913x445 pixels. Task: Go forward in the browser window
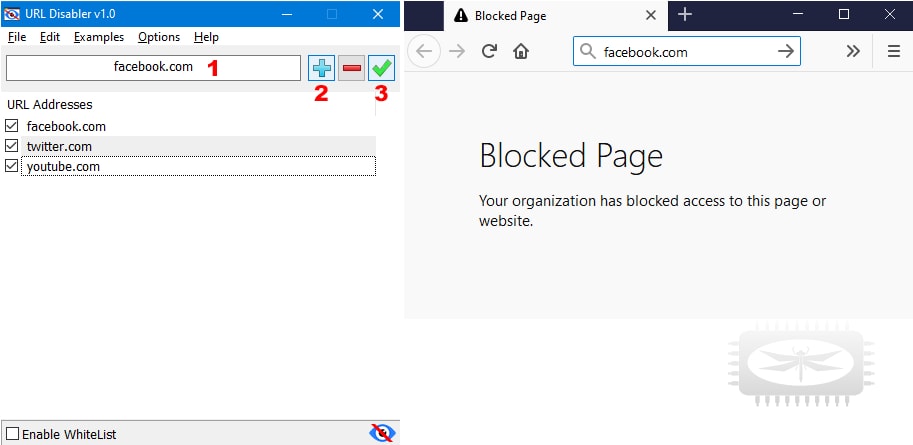tap(457, 51)
